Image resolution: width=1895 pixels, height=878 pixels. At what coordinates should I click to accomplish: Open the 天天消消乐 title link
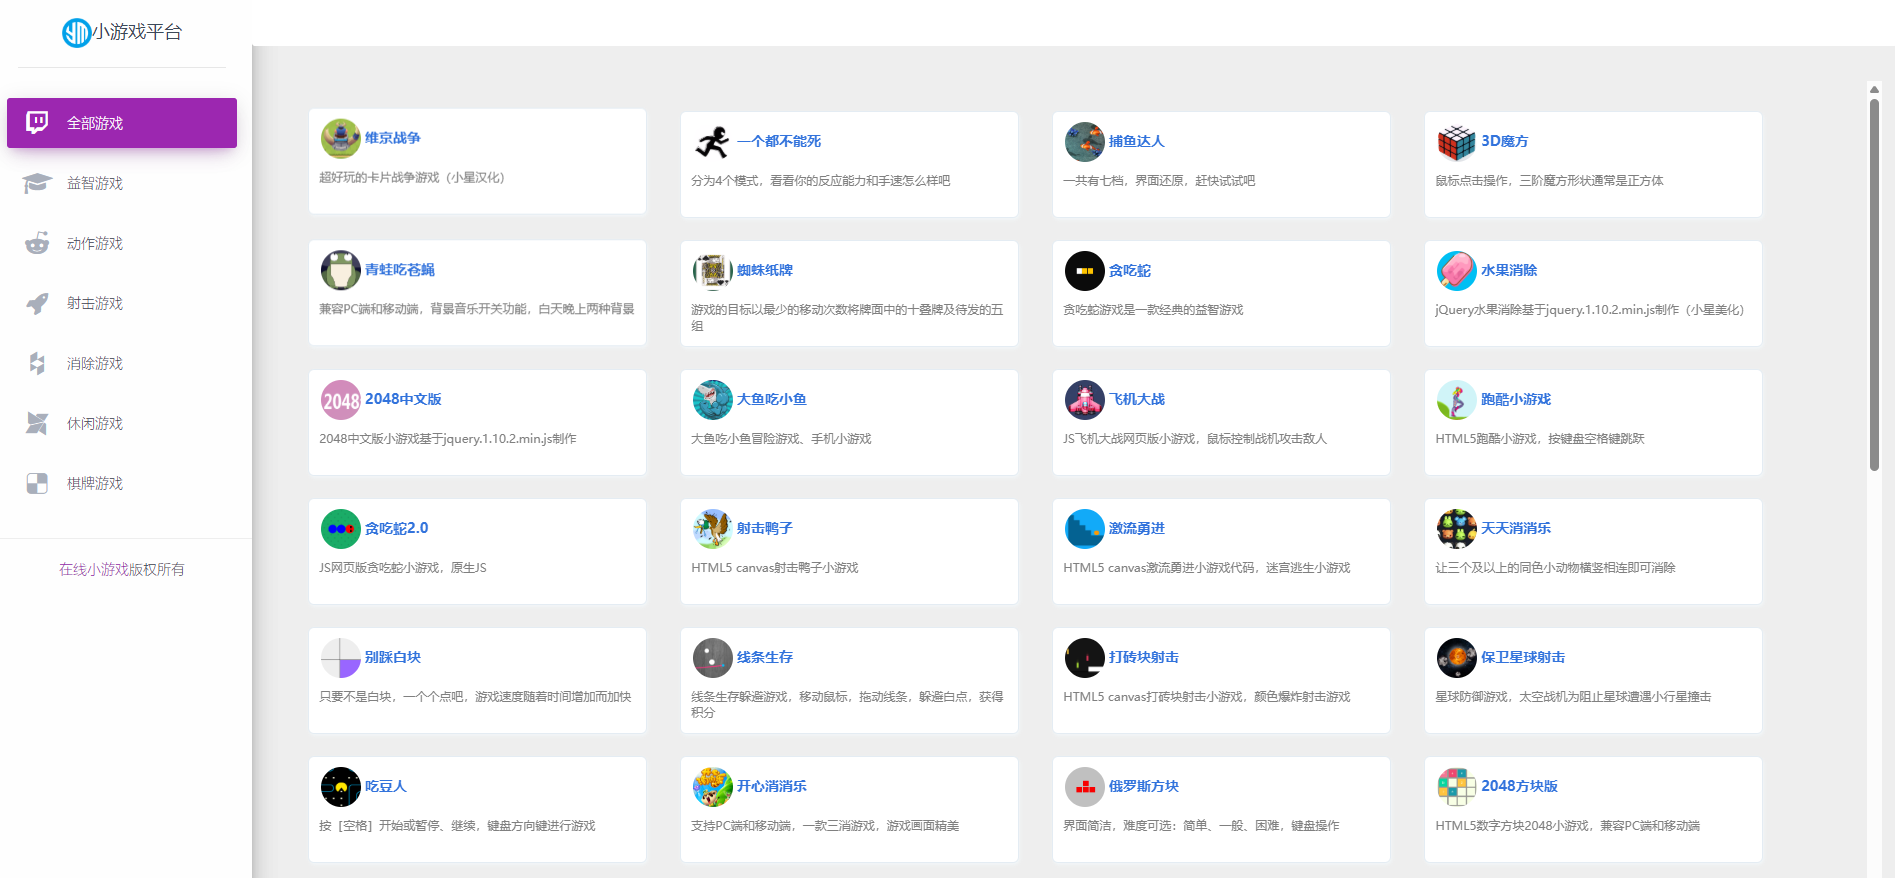(1516, 528)
